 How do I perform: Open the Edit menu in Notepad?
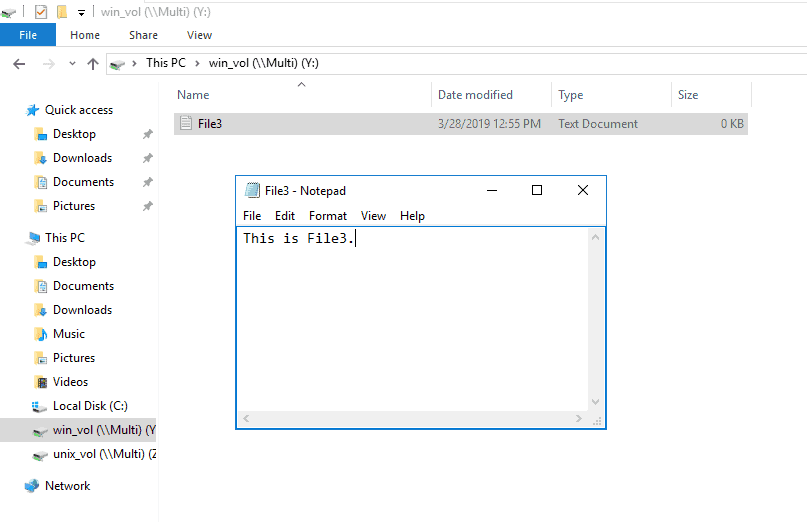pyautogui.click(x=285, y=216)
